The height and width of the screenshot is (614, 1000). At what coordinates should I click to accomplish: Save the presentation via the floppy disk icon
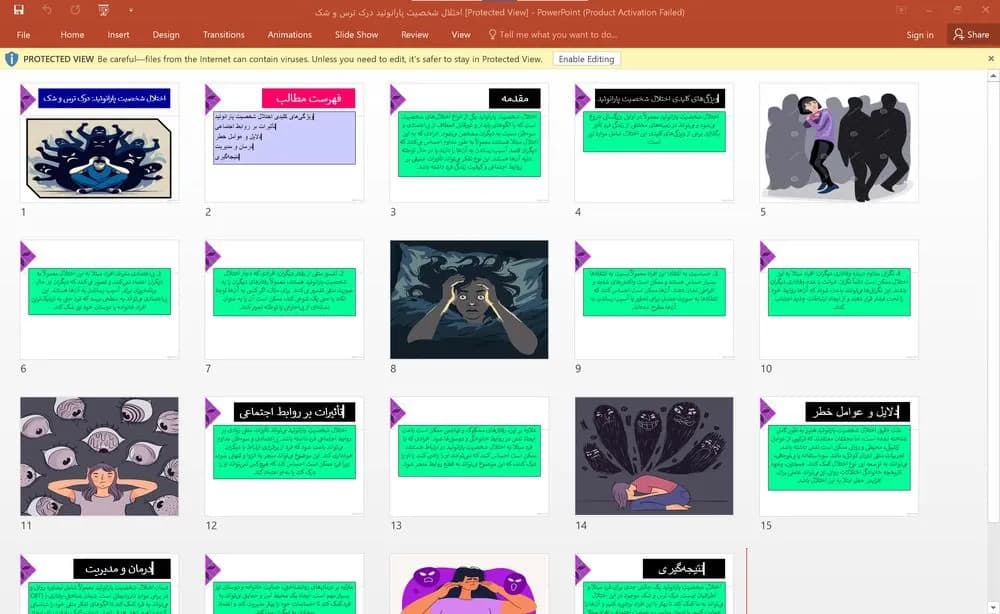point(18,10)
